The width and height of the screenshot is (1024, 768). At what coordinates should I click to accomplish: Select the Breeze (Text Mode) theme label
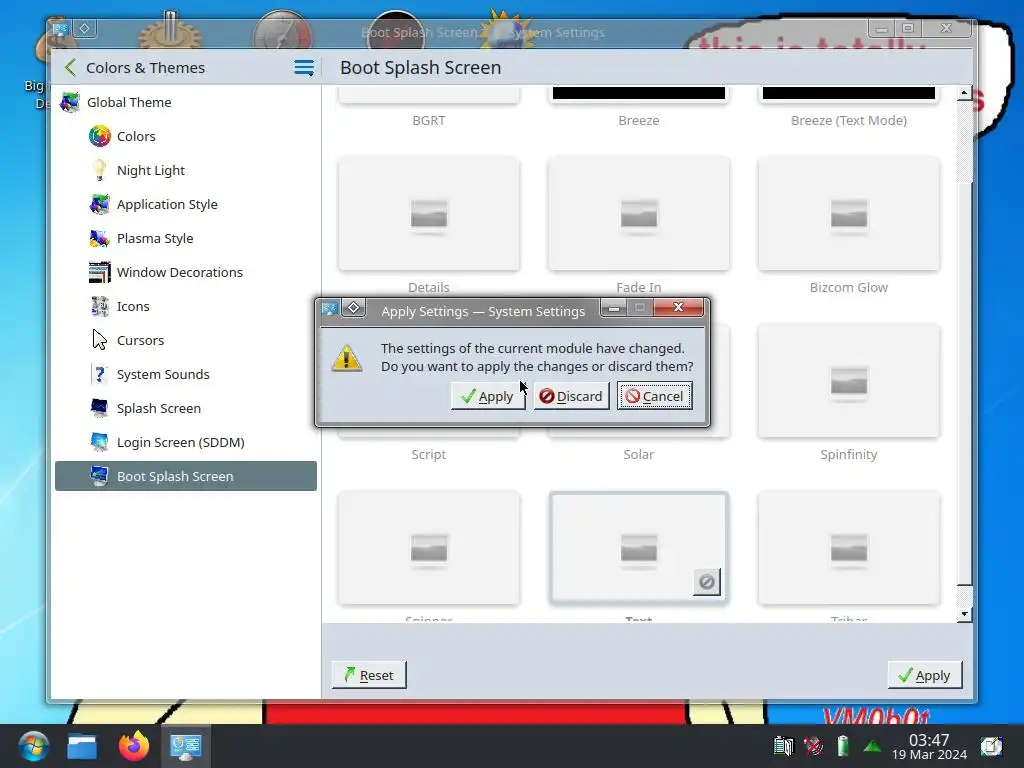click(849, 121)
